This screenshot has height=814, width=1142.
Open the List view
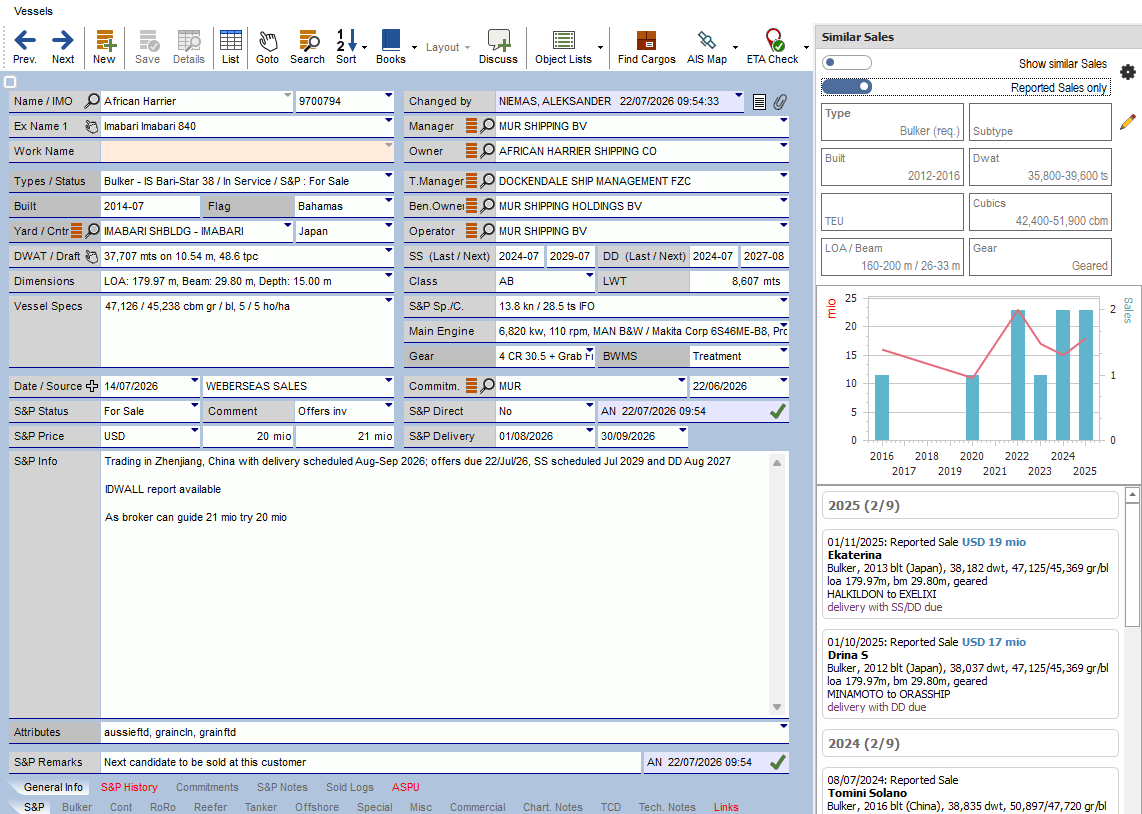point(231,47)
